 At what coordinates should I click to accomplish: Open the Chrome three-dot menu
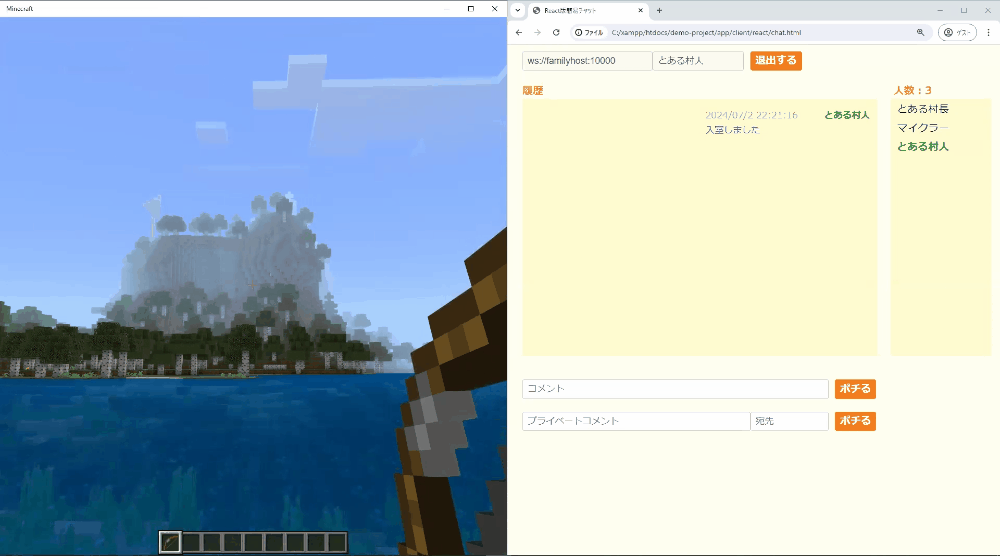[989, 32]
